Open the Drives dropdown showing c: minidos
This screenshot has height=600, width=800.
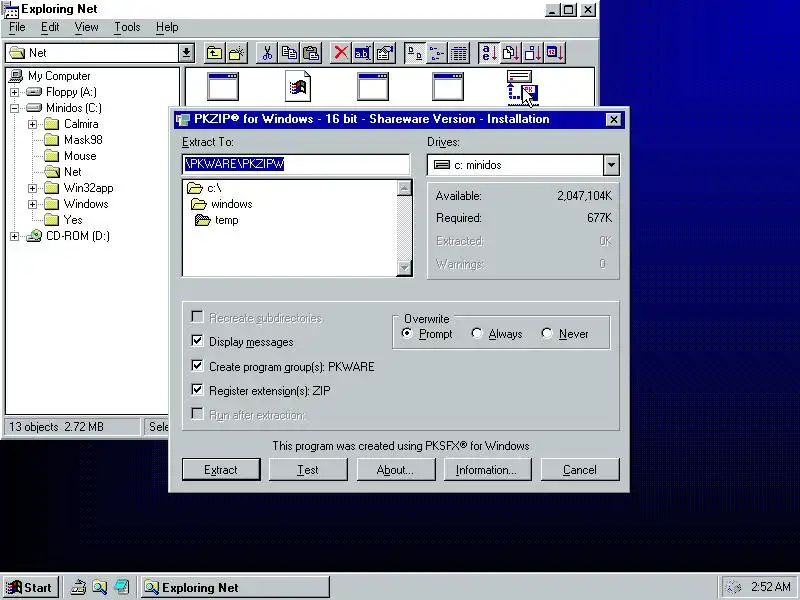click(x=611, y=165)
